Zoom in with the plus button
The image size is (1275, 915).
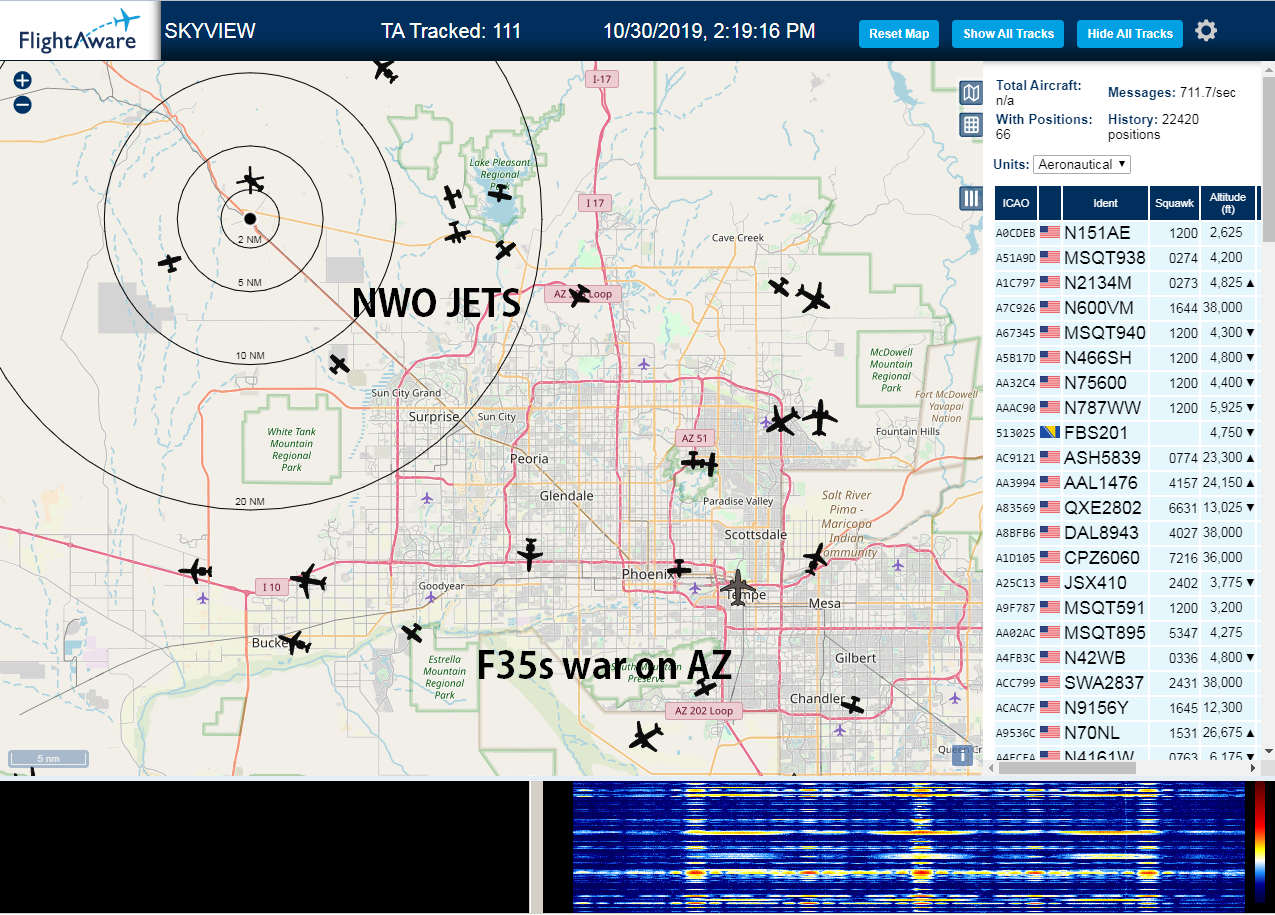pos(22,81)
